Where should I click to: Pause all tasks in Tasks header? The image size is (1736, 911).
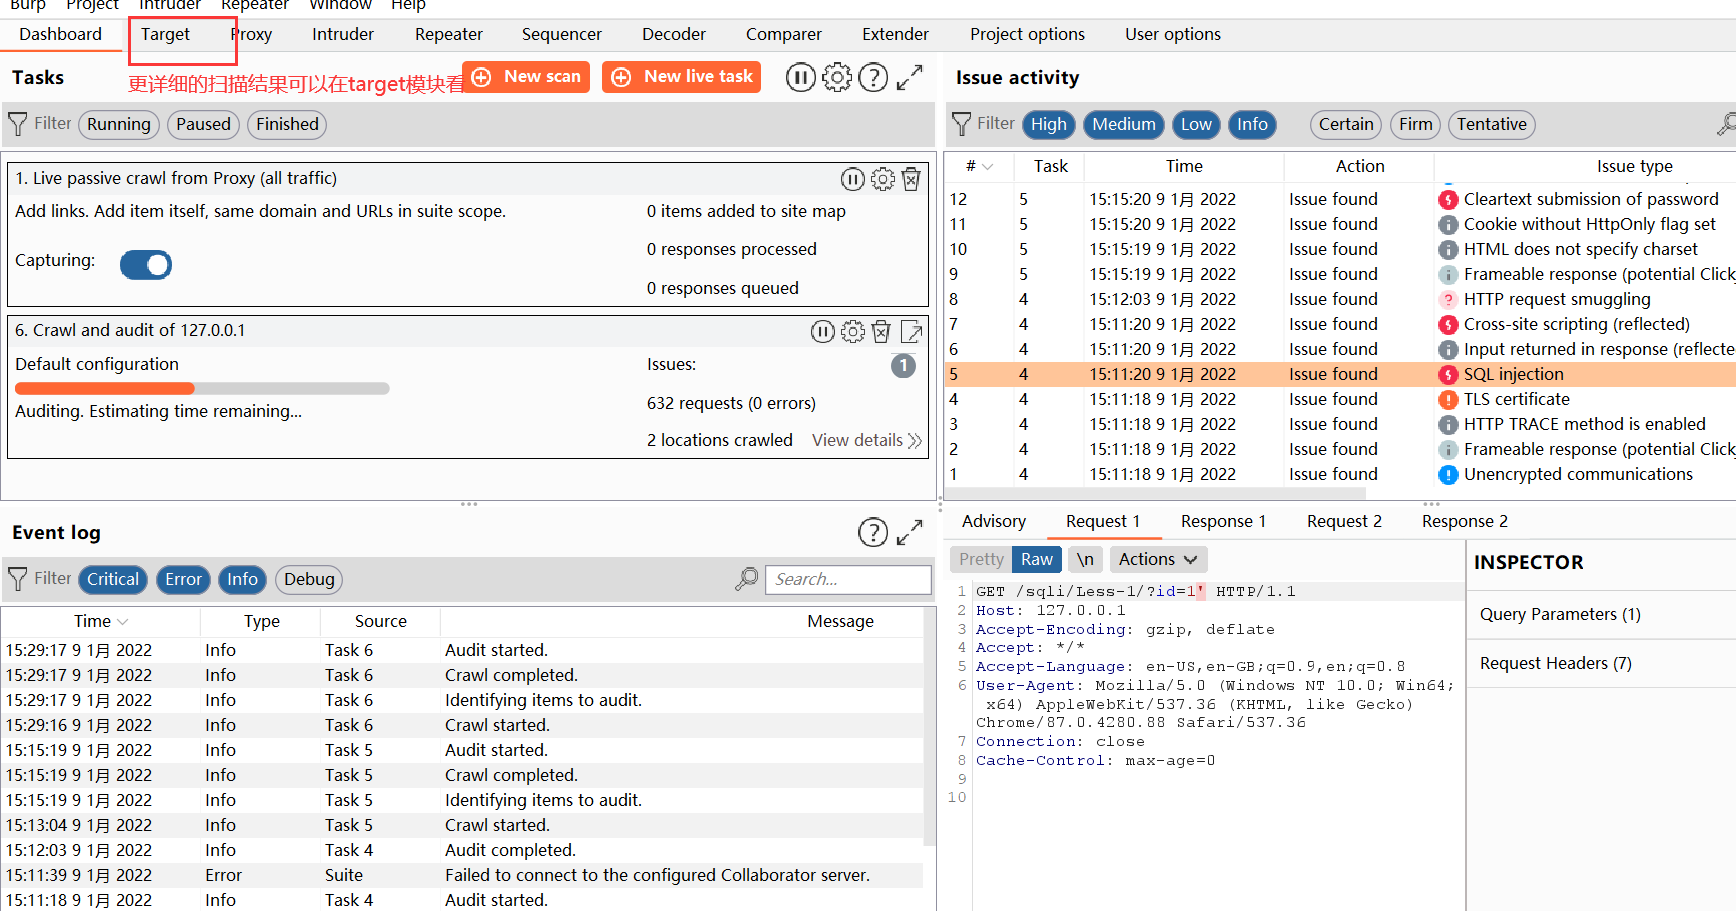[800, 77]
